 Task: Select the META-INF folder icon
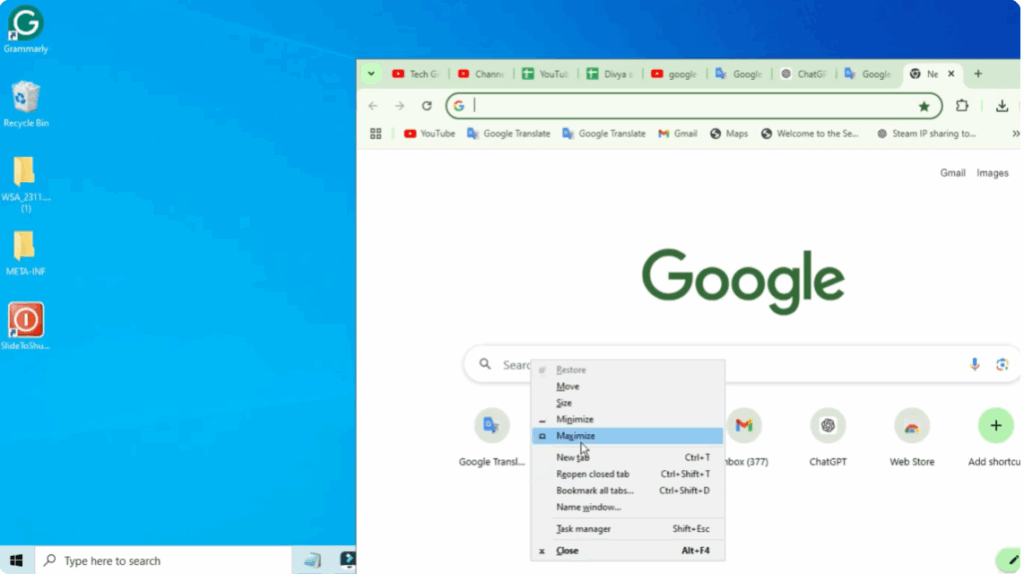[25, 253]
